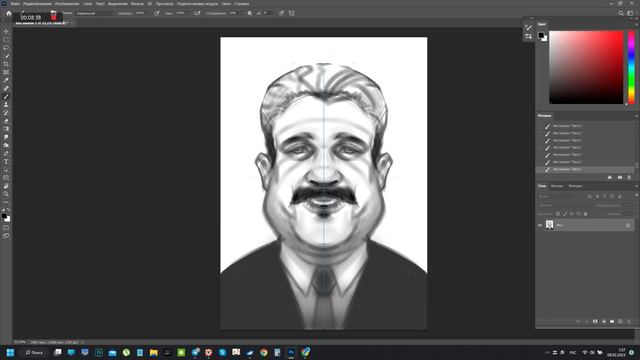Click foreground color swatch in left toolbar
The height and width of the screenshot is (360, 640).
4,216
